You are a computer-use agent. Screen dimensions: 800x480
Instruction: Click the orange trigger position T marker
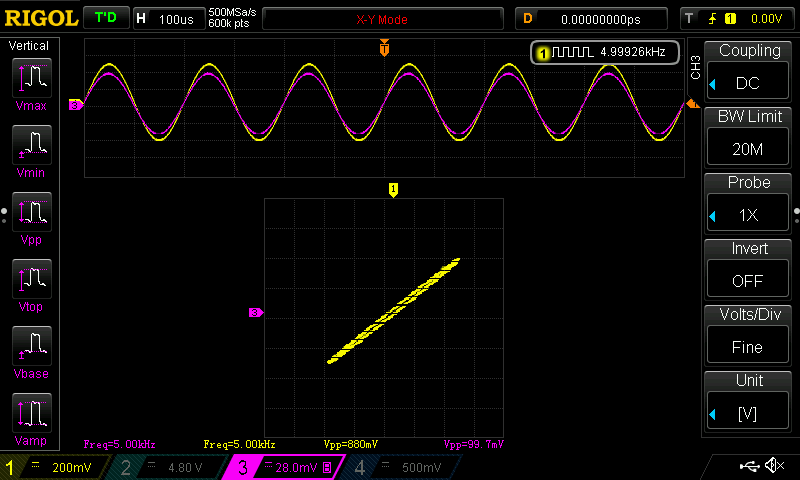pos(384,47)
